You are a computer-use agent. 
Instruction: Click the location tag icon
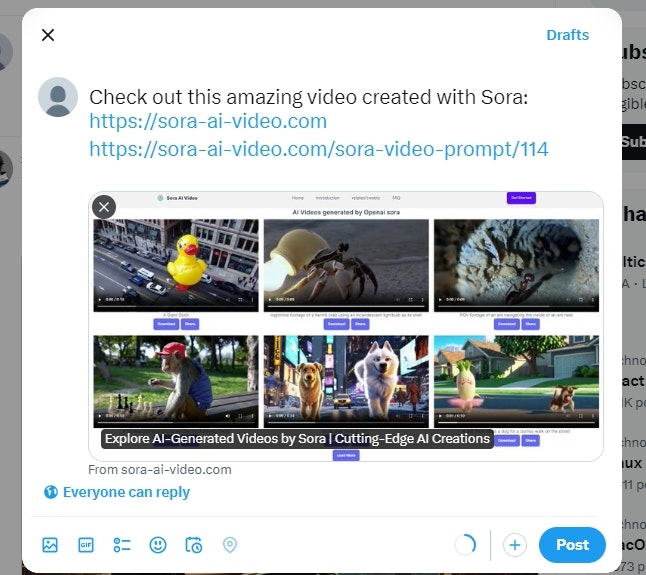(230, 545)
